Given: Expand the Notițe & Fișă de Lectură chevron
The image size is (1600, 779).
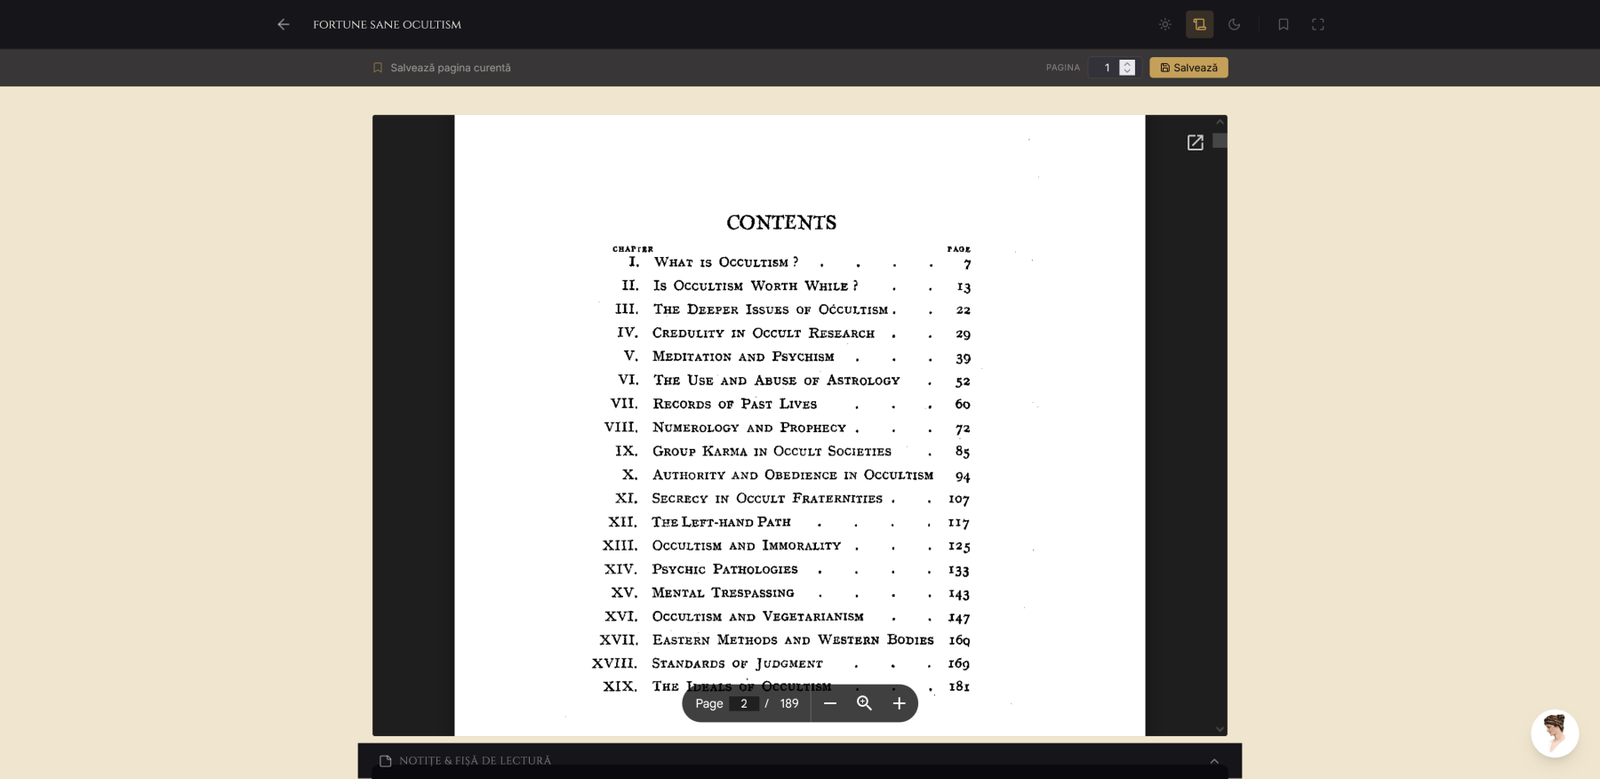Looking at the screenshot, I should pos(1214,761).
